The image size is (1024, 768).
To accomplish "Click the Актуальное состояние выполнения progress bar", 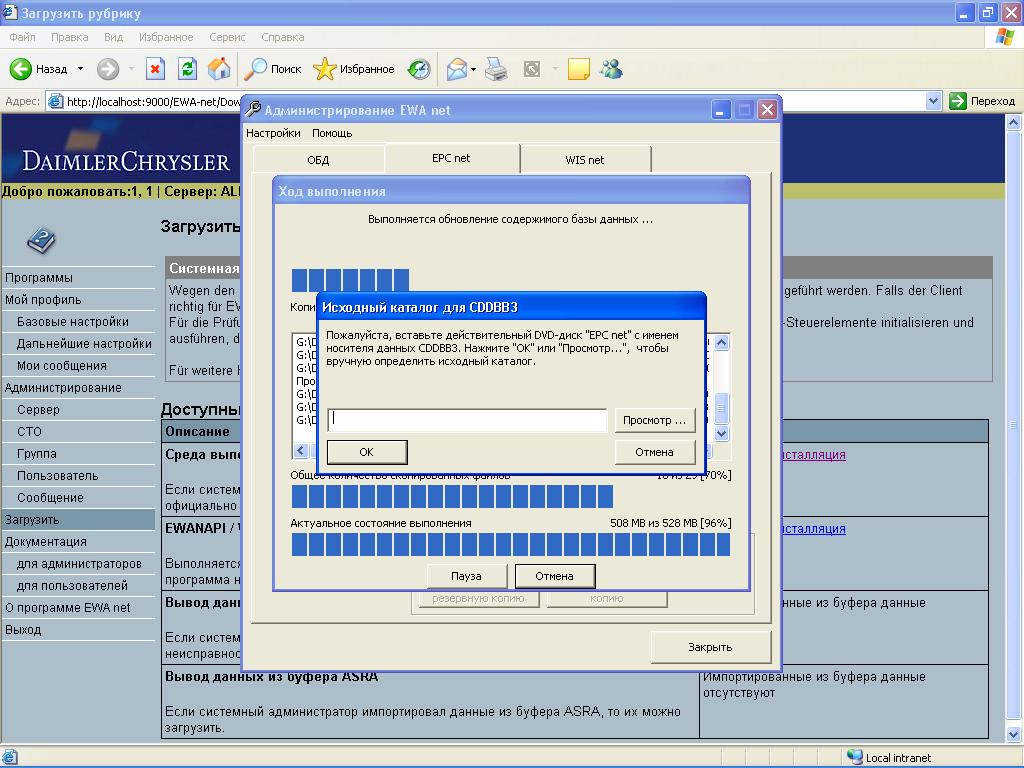I will 511,544.
